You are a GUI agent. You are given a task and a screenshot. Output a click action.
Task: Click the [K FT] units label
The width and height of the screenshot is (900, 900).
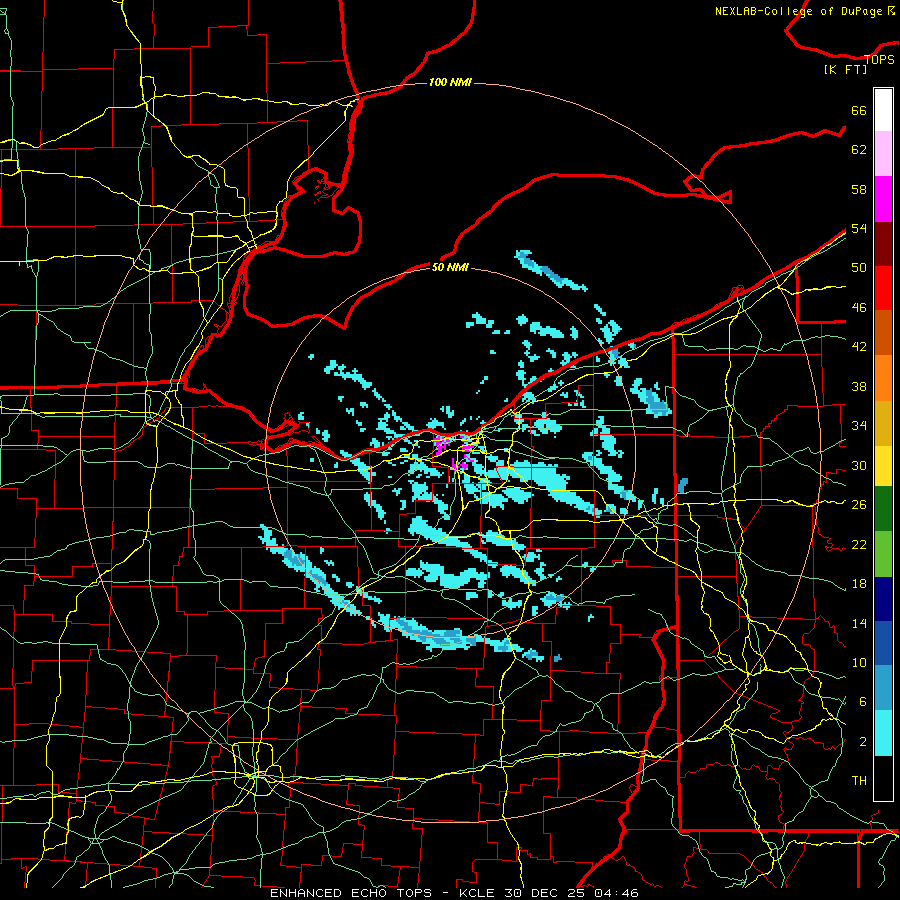click(x=845, y=69)
